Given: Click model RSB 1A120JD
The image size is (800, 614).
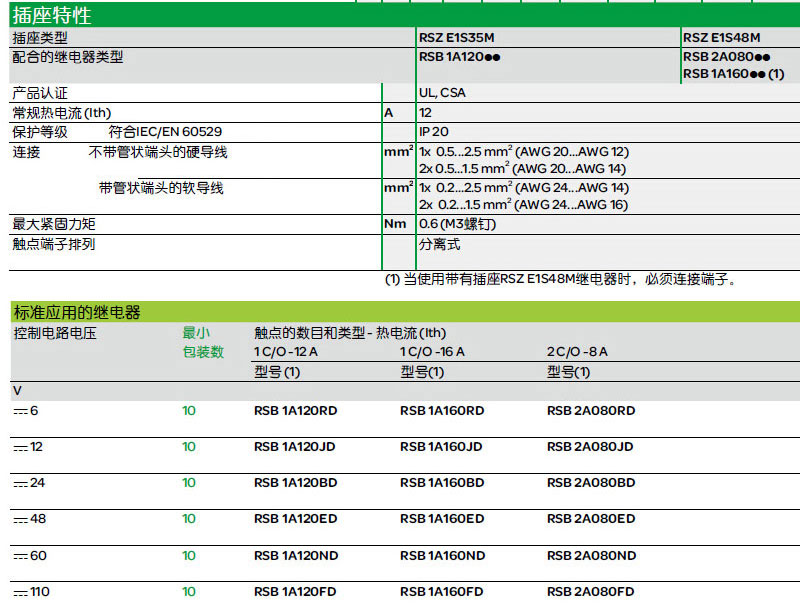Looking at the screenshot, I should (x=294, y=447).
